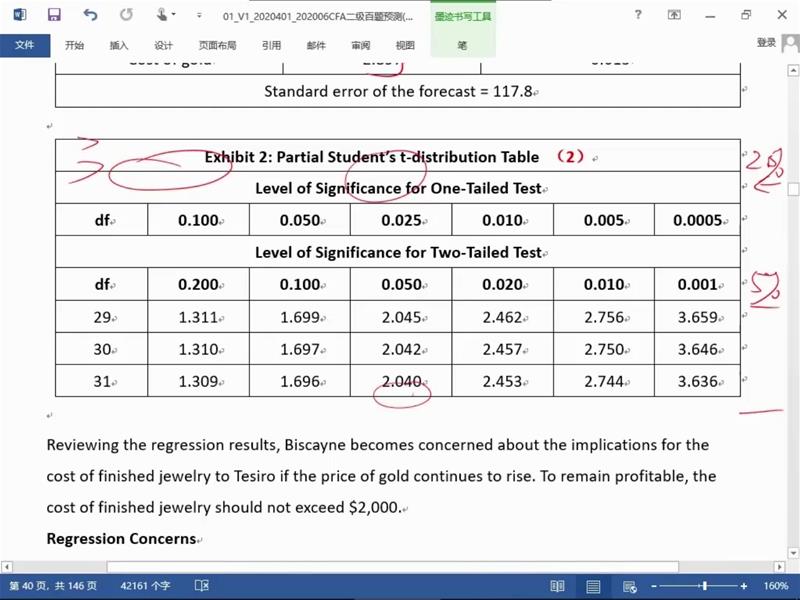This screenshot has width=800, height=600.
Task: Click the df row labeled 30
Action: tap(102, 349)
